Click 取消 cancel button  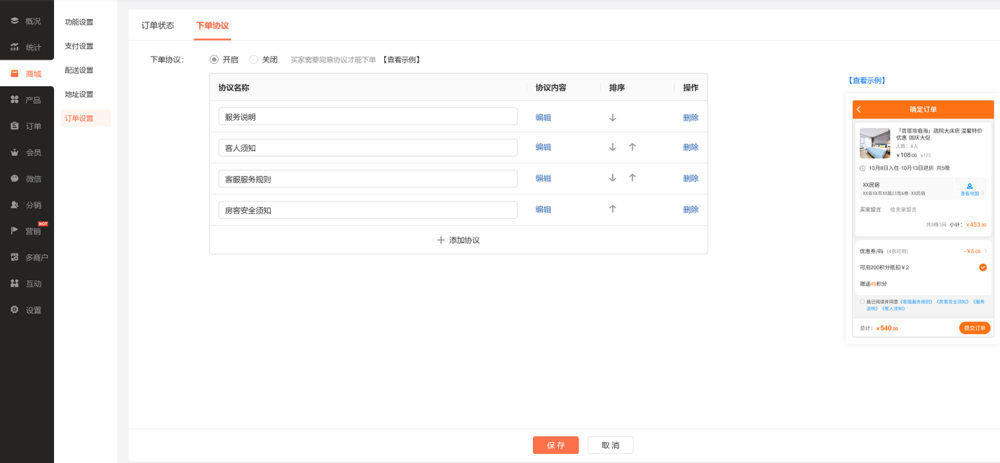point(610,445)
